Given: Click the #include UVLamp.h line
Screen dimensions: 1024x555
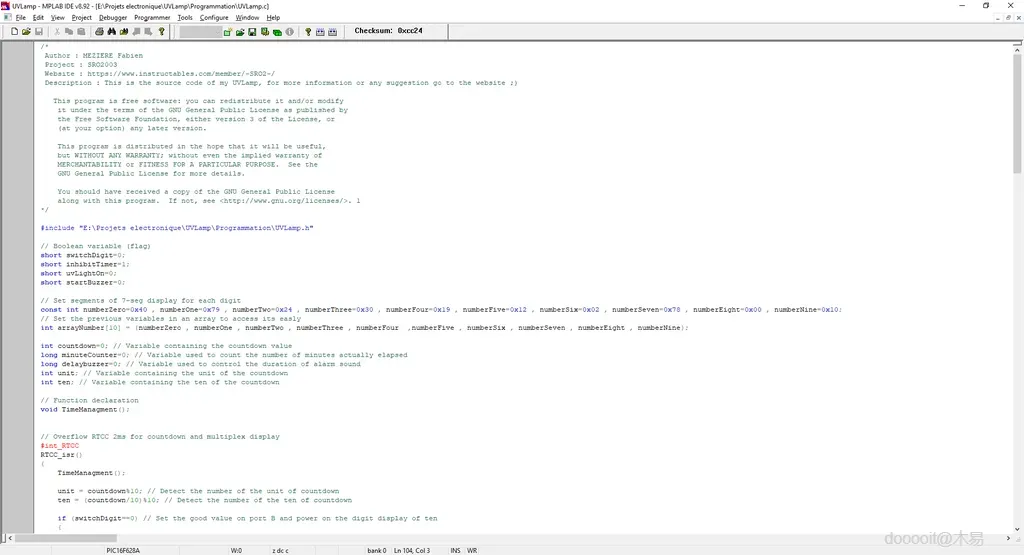Looking at the screenshot, I should [177, 228].
